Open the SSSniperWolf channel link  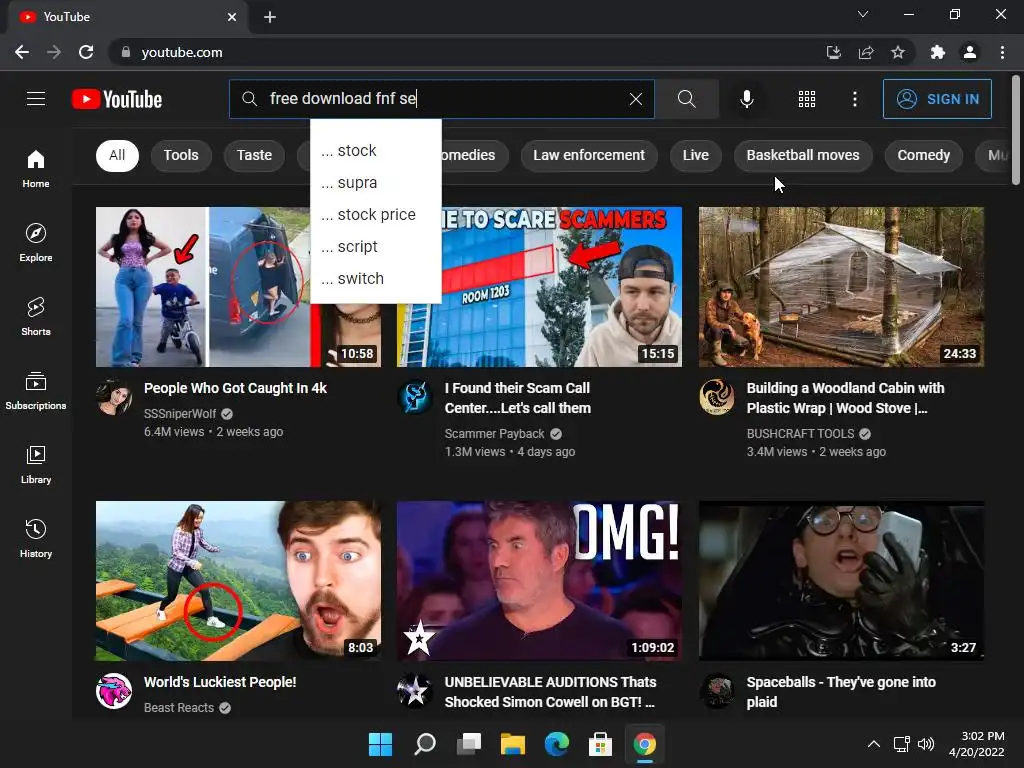[180, 413]
